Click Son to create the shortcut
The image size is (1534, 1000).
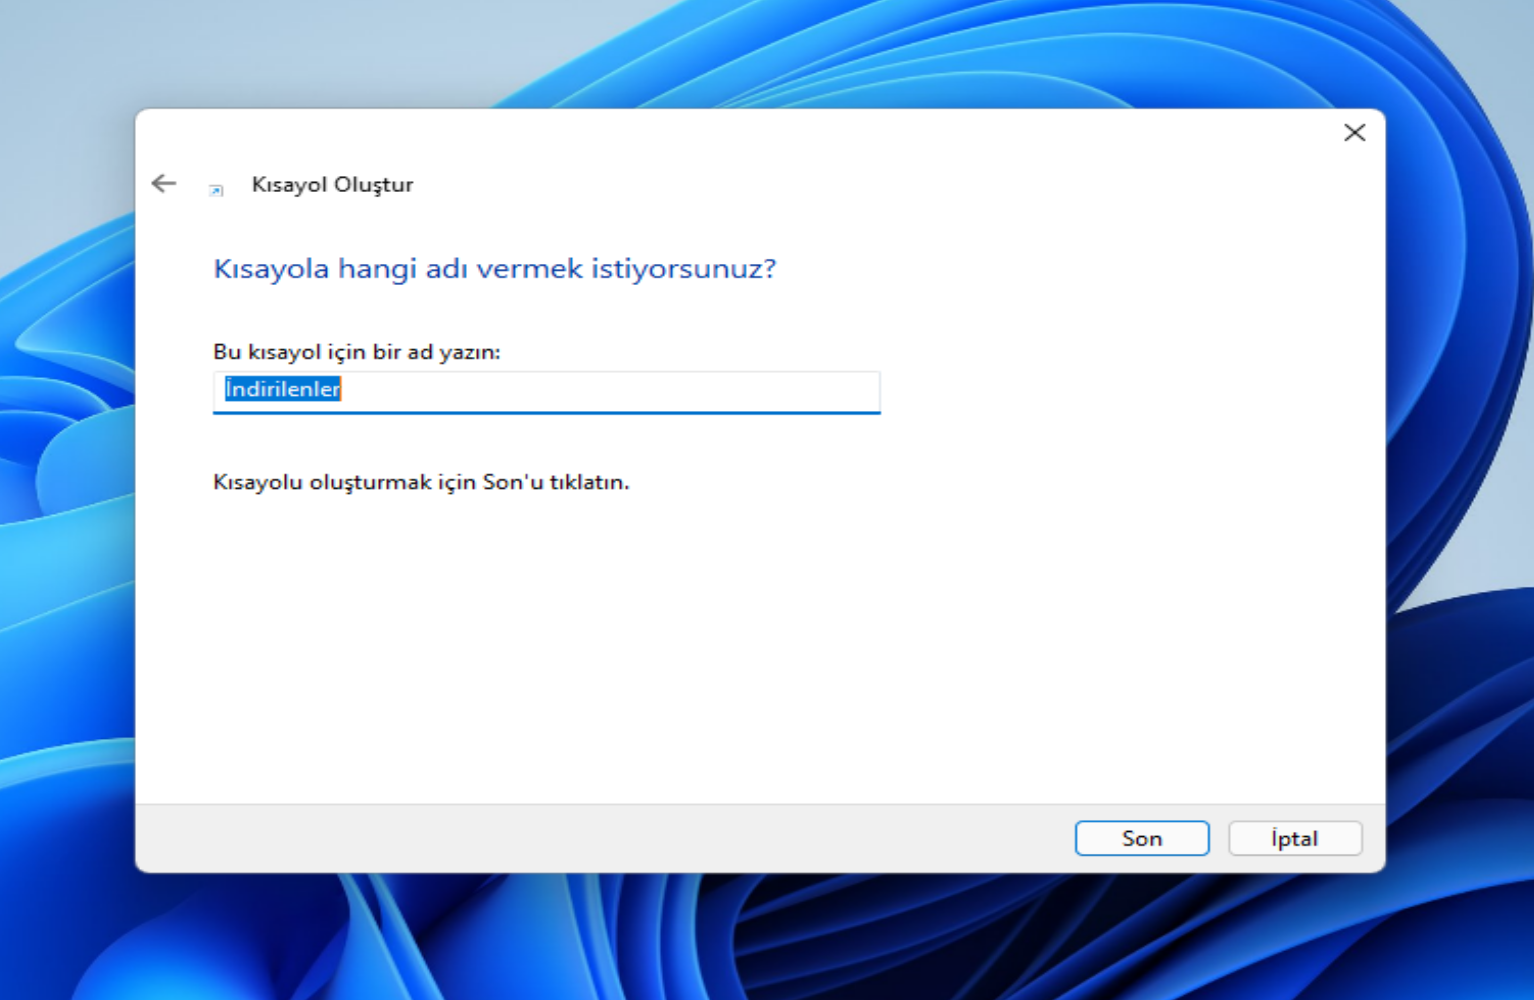(1142, 838)
